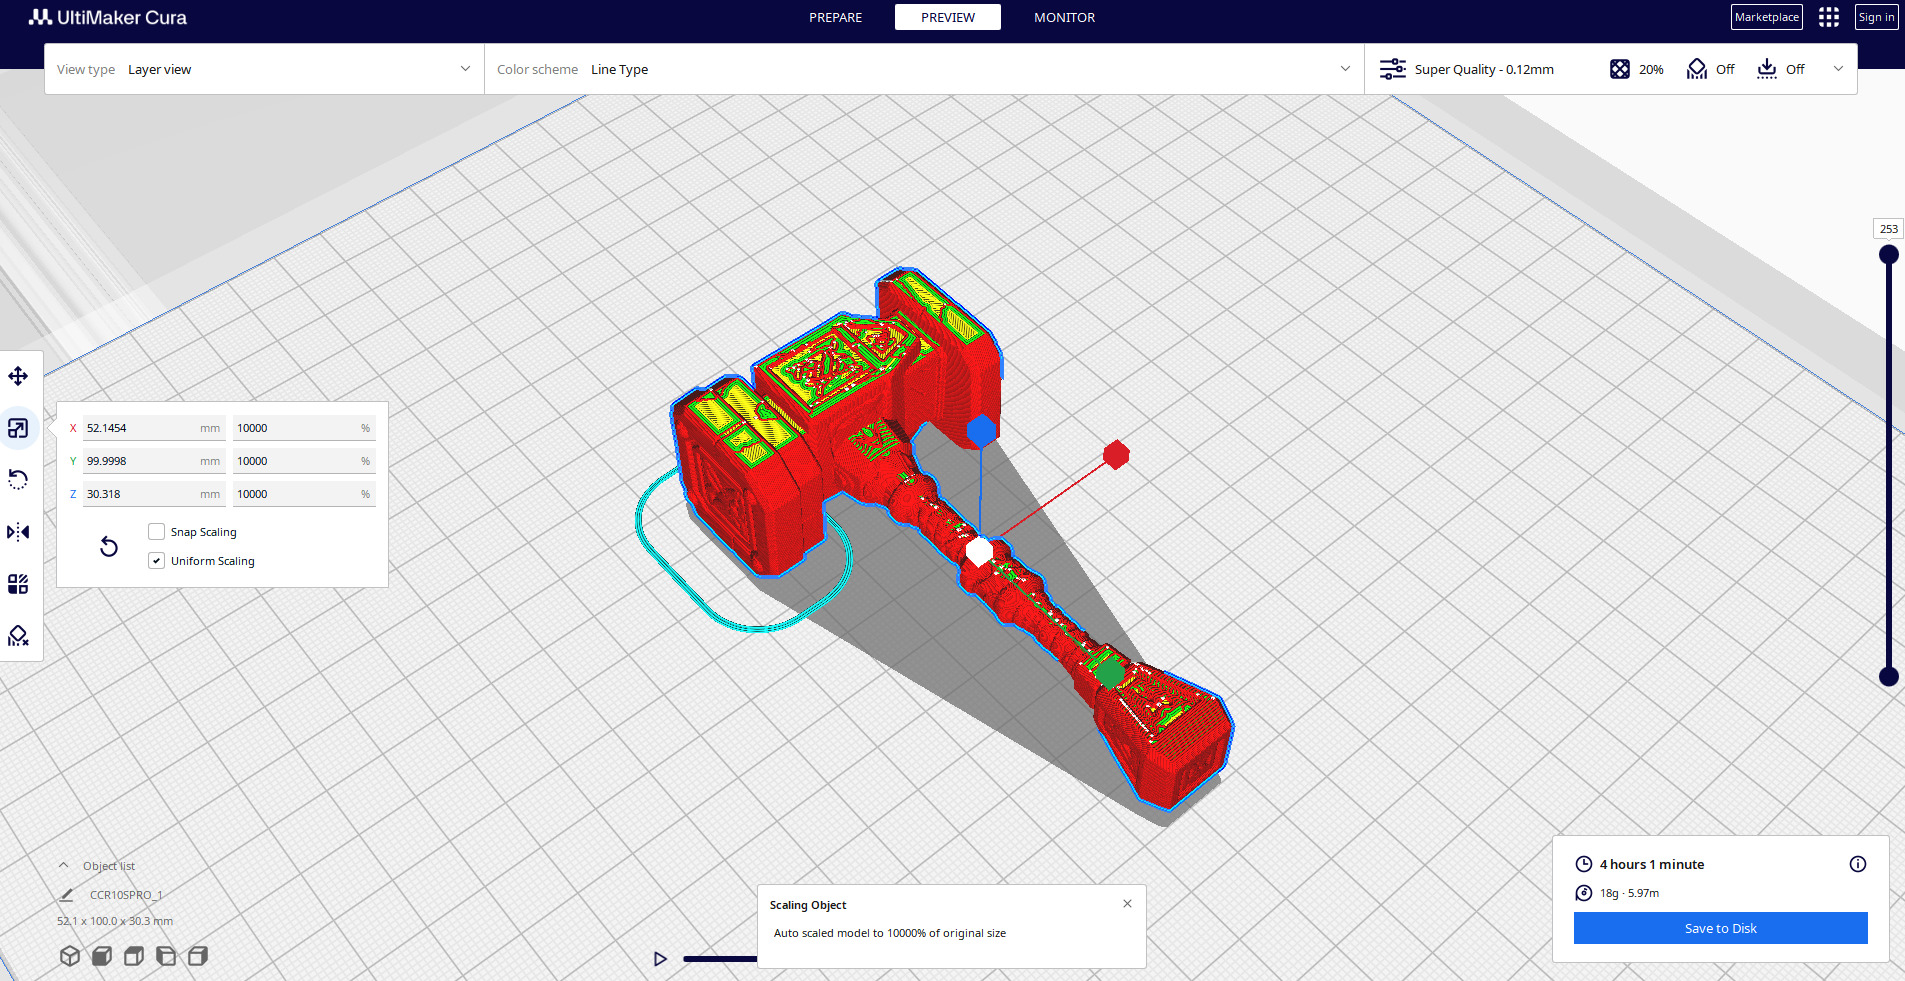Click the white center scale handle
The width and height of the screenshot is (1905, 981).
(979, 551)
